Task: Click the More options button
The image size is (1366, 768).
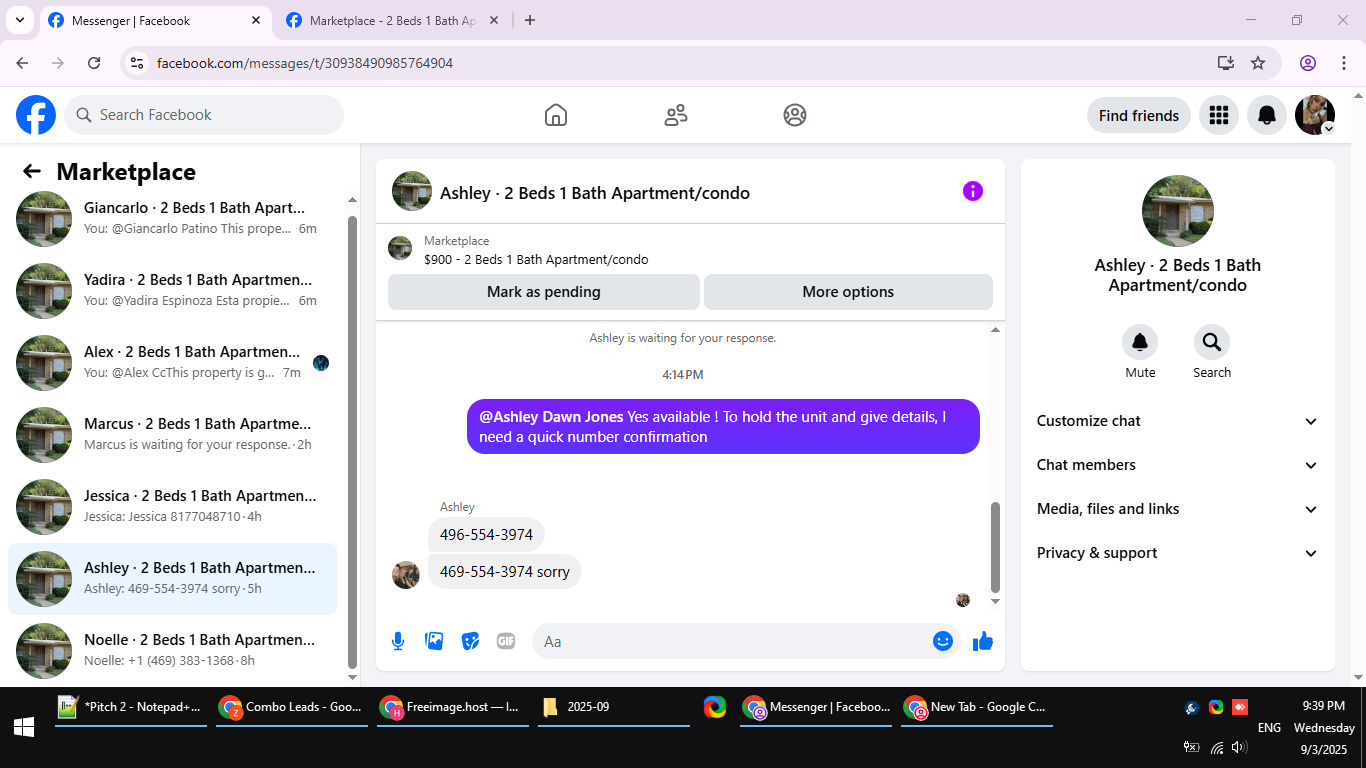Action: pos(848,292)
